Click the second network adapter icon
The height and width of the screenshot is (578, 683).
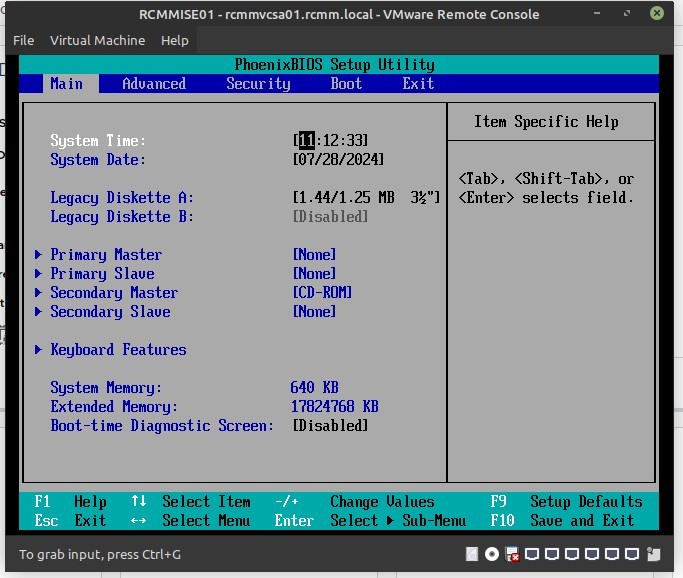(552, 554)
